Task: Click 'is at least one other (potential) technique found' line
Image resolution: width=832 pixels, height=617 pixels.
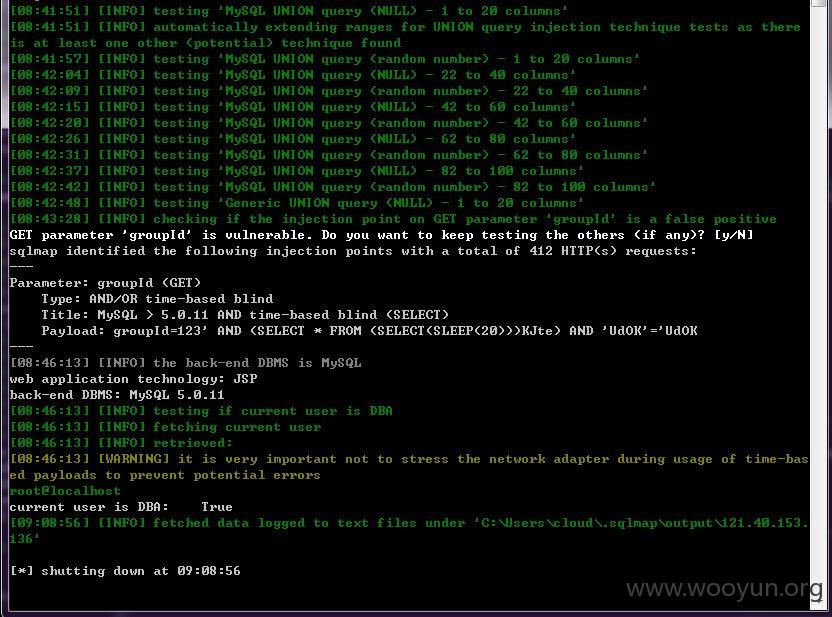Action: tap(205, 43)
